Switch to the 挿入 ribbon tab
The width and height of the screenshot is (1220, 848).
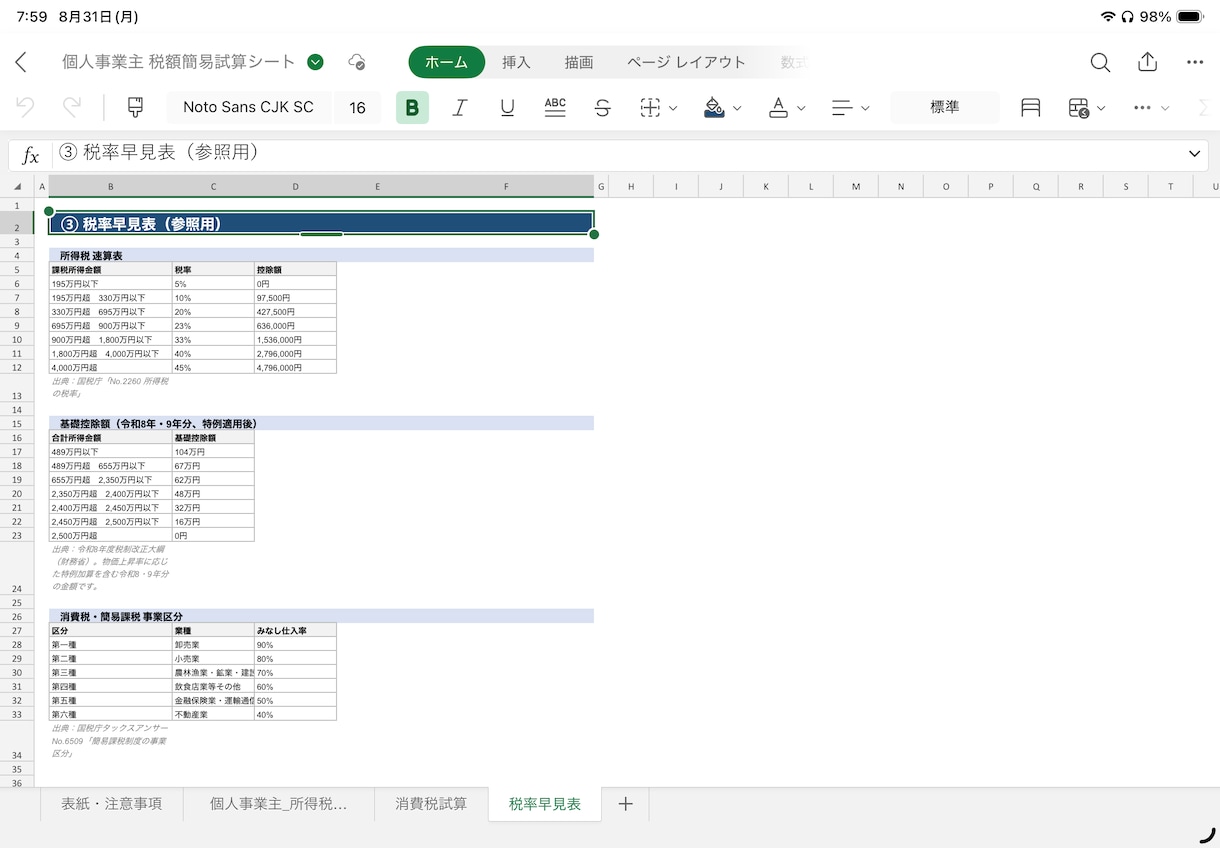[x=516, y=62]
